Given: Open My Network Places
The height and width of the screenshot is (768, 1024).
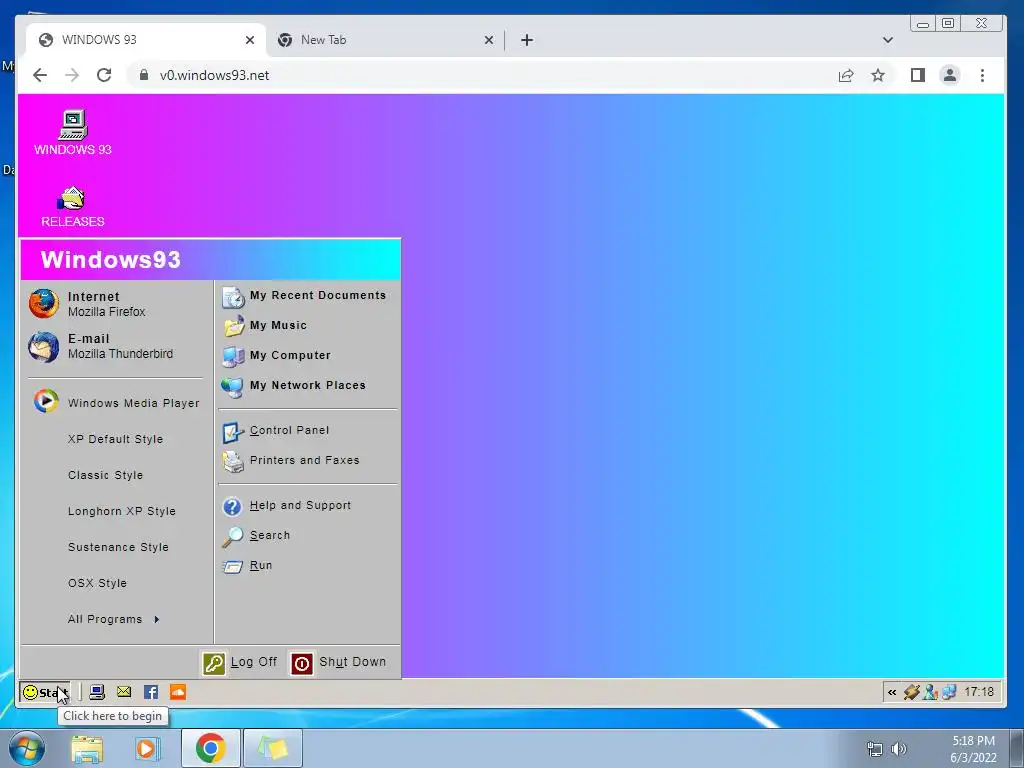Looking at the screenshot, I should click(x=294, y=385).
